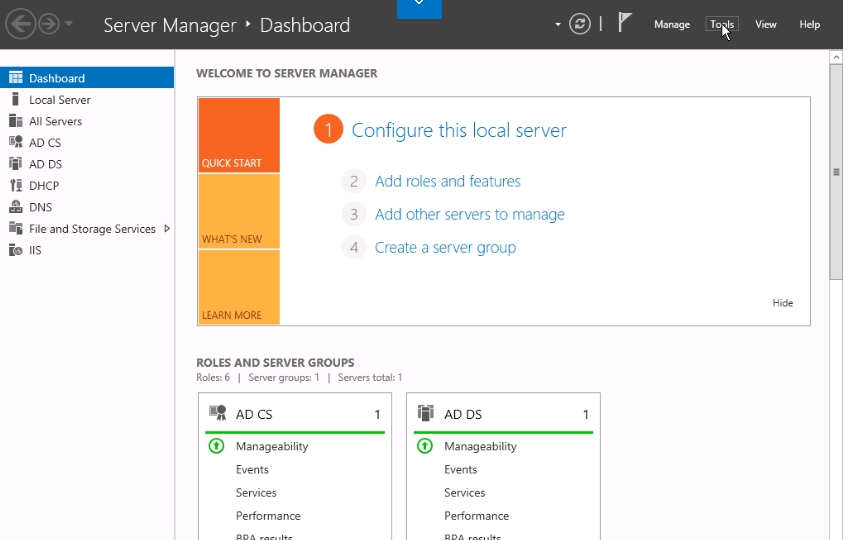The width and height of the screenshot is (848, 540).
Task: Click the AD CS tile header icon
Action: pos(217,413)
